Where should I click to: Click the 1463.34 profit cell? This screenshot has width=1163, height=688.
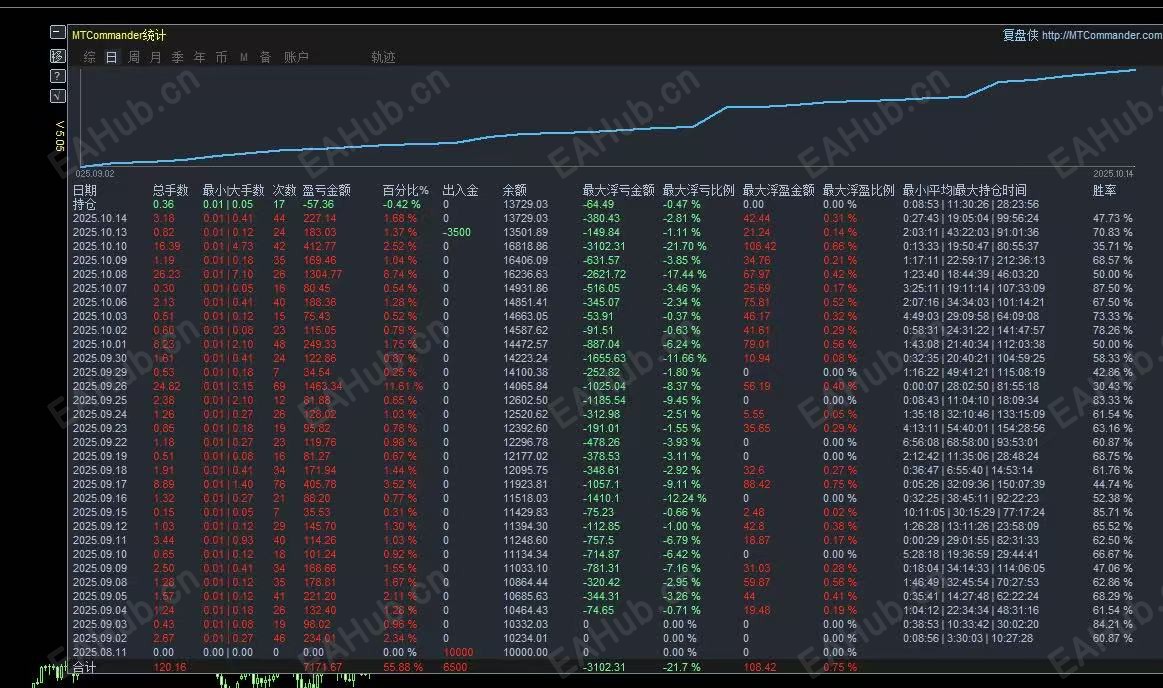pos(323,386)
